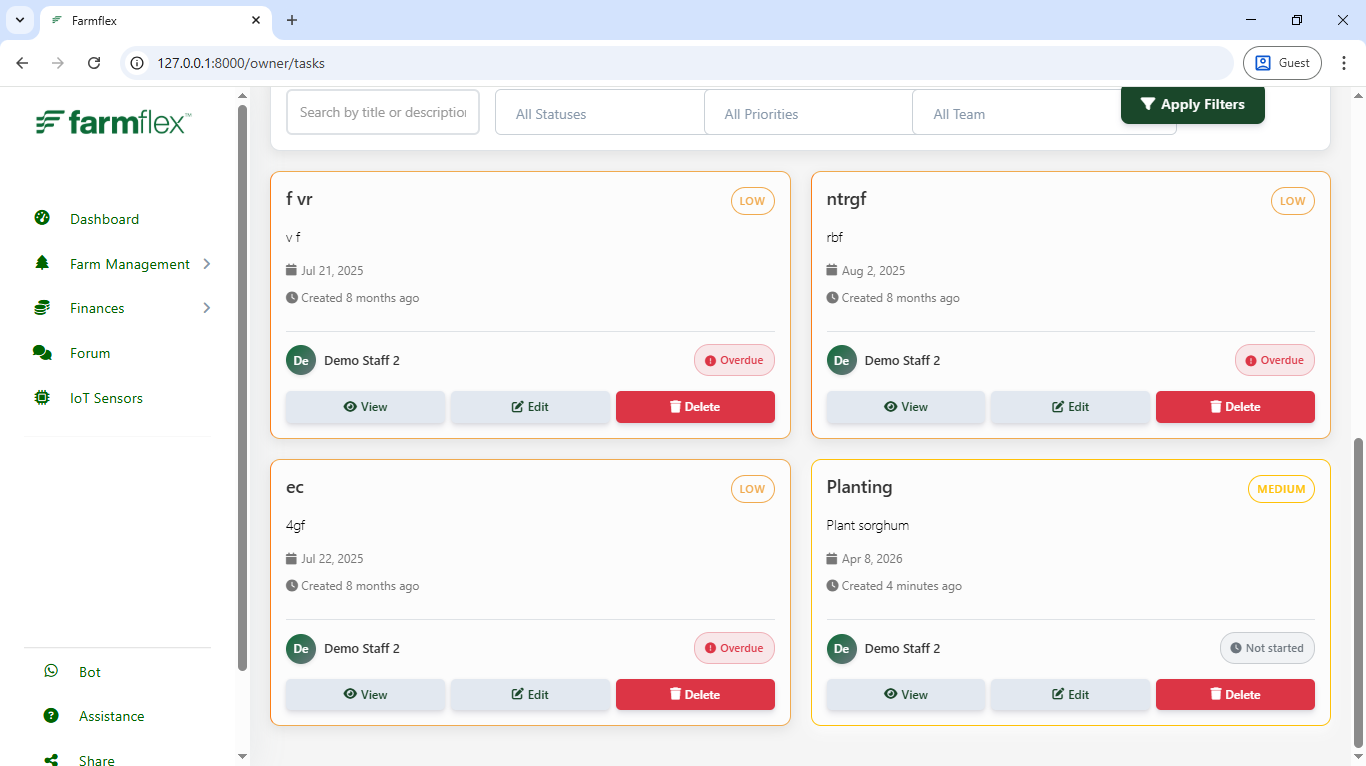The width and height of the screenshot is (1366, 766).
Task: Edit the ntrgf task
Action: point(1070,407)
